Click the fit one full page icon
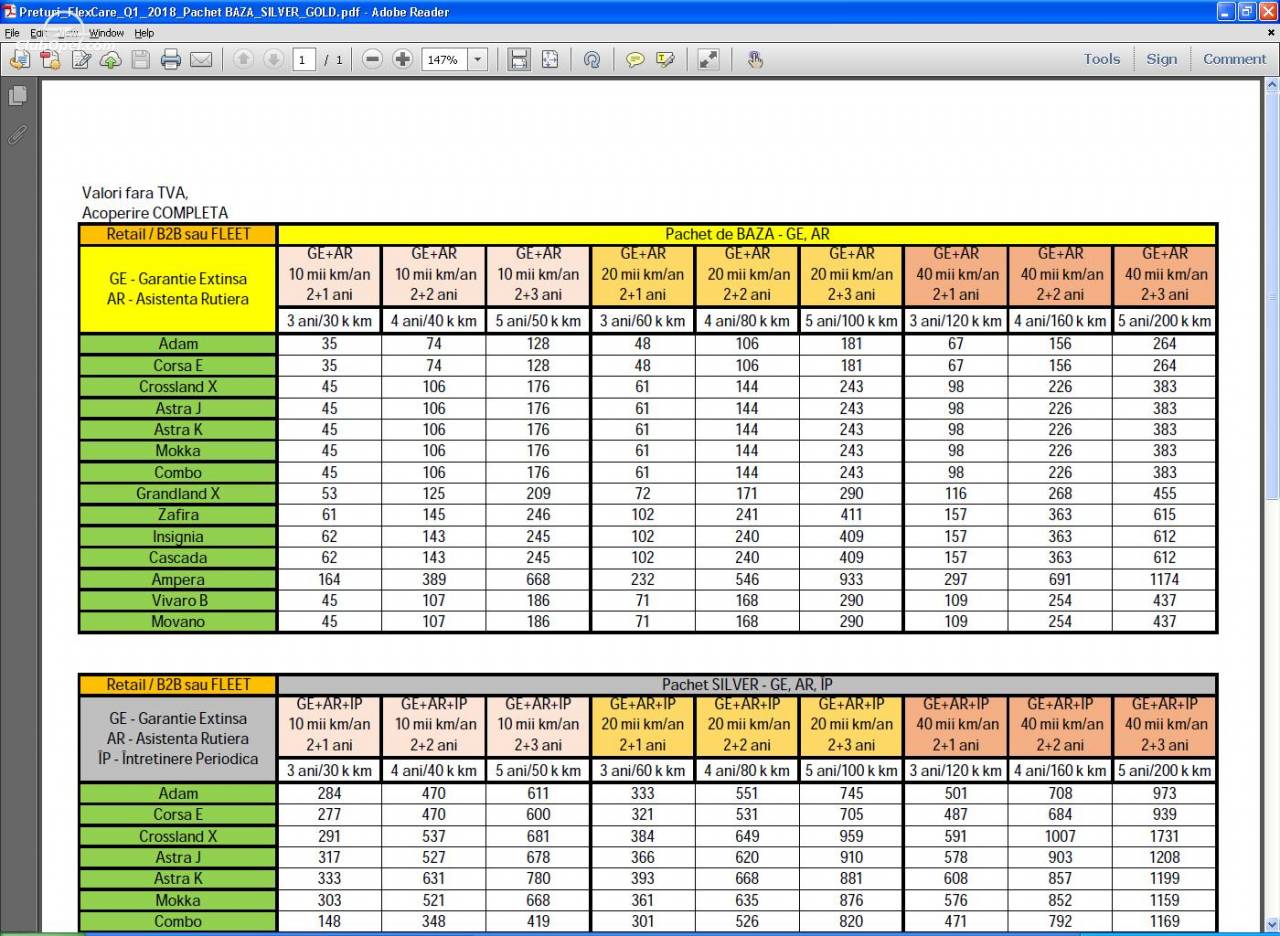This screenshot has height=936, width=1280. pos(550,60)
